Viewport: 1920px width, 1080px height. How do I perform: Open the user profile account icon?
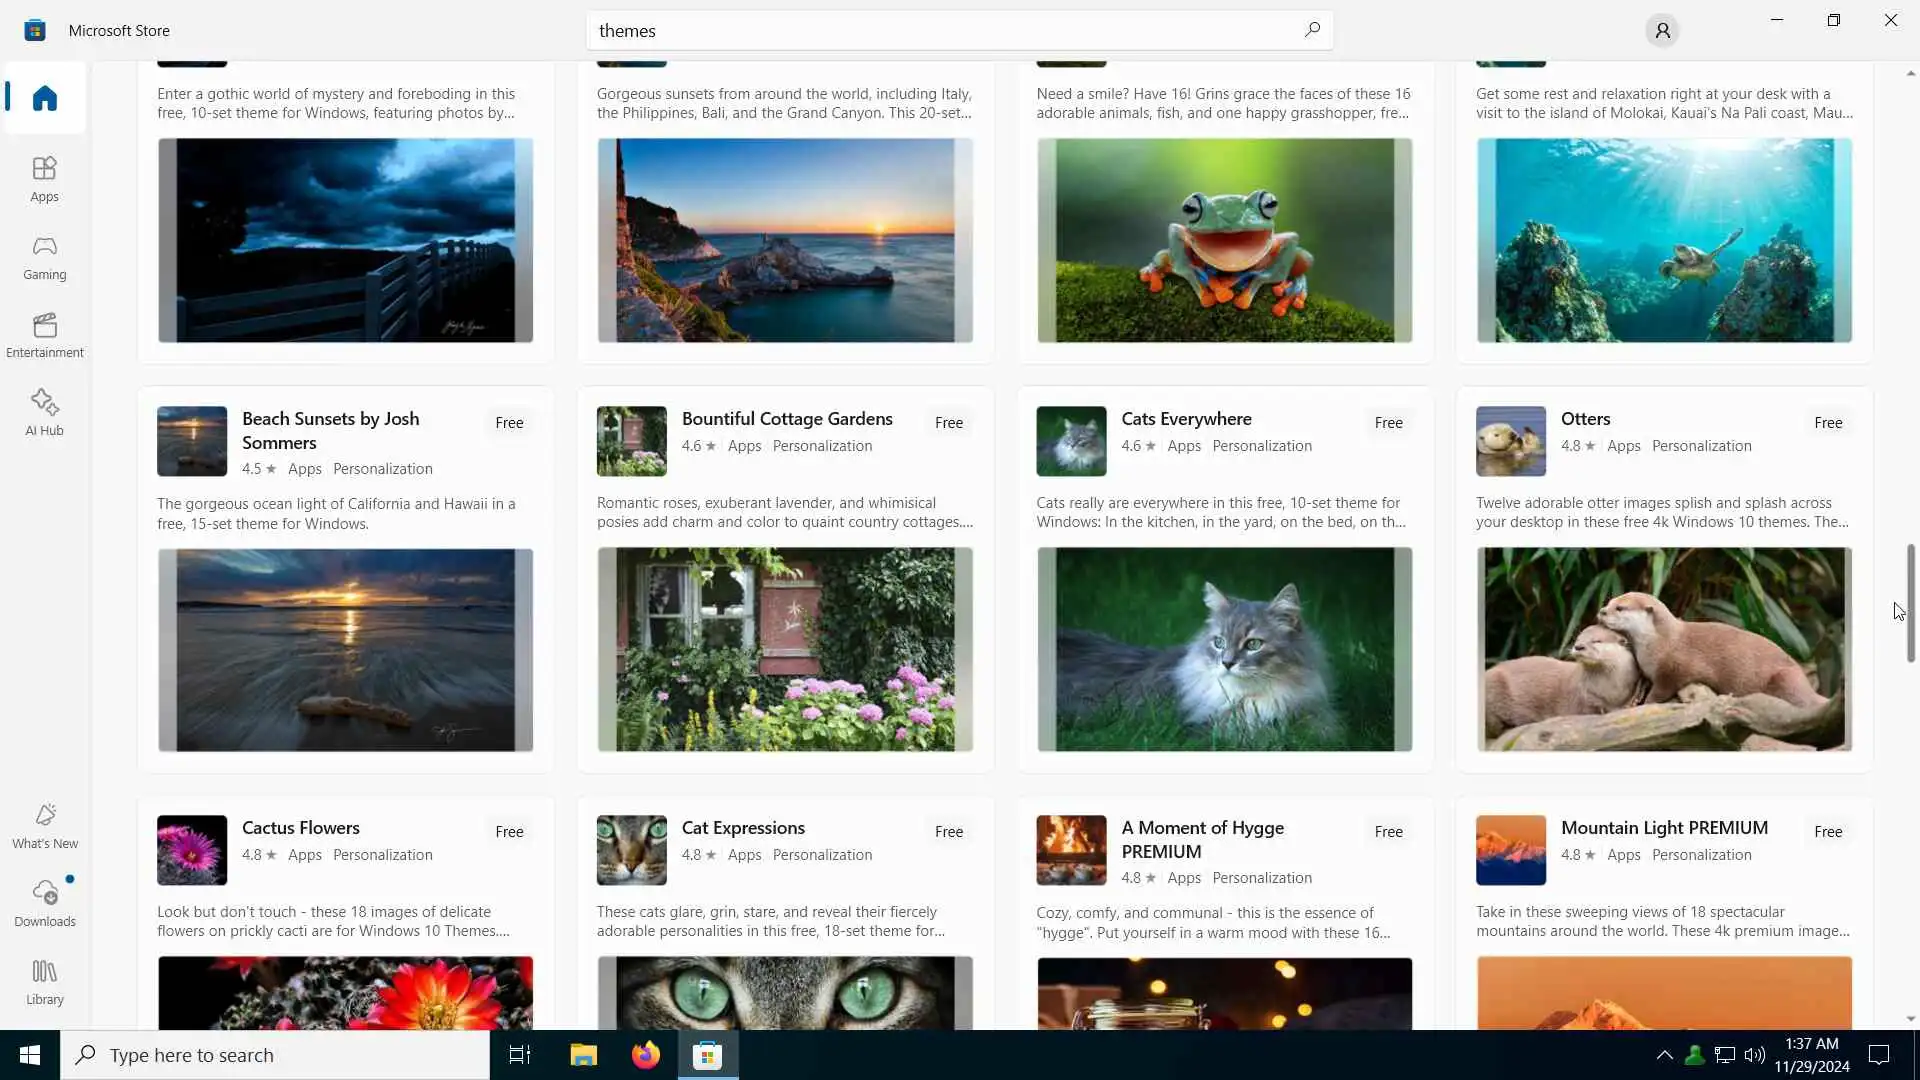1662,31
